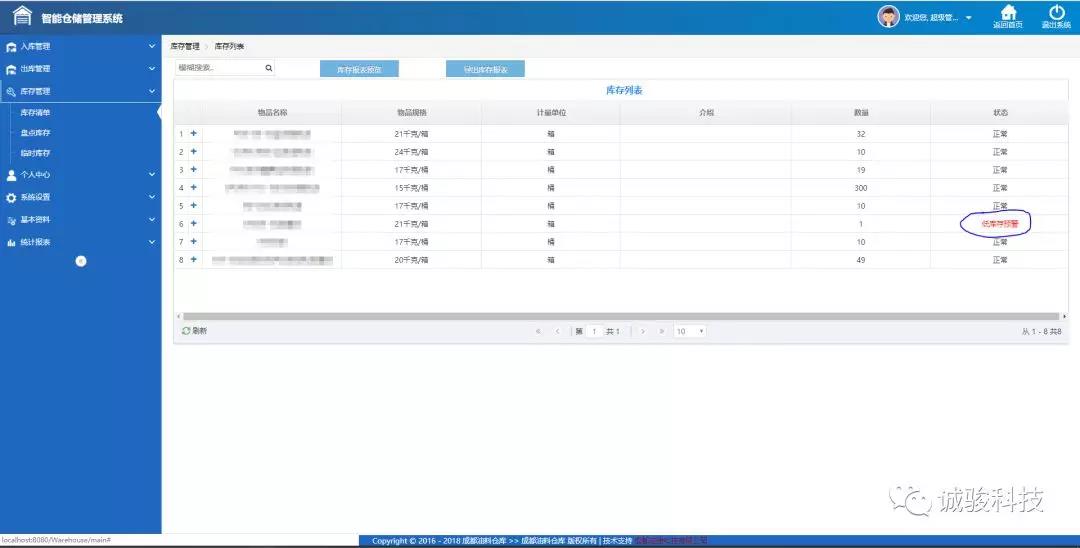Select 入库管理 menu label
Screen dimensions: 1080x548
[35, 47]
